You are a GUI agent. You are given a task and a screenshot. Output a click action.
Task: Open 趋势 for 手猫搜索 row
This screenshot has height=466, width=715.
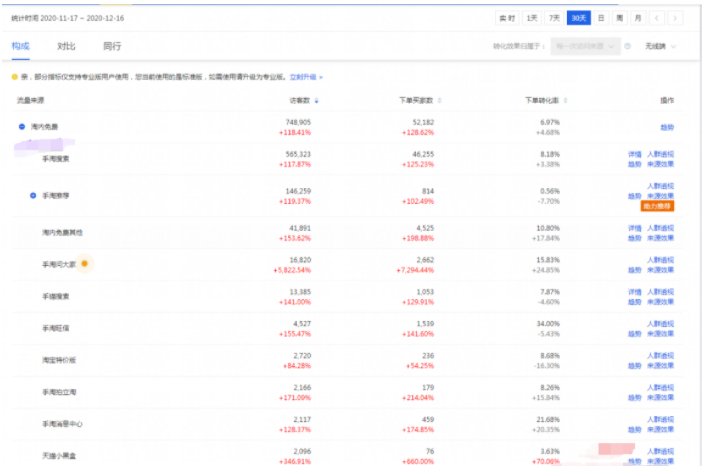(x=635, y=302)
